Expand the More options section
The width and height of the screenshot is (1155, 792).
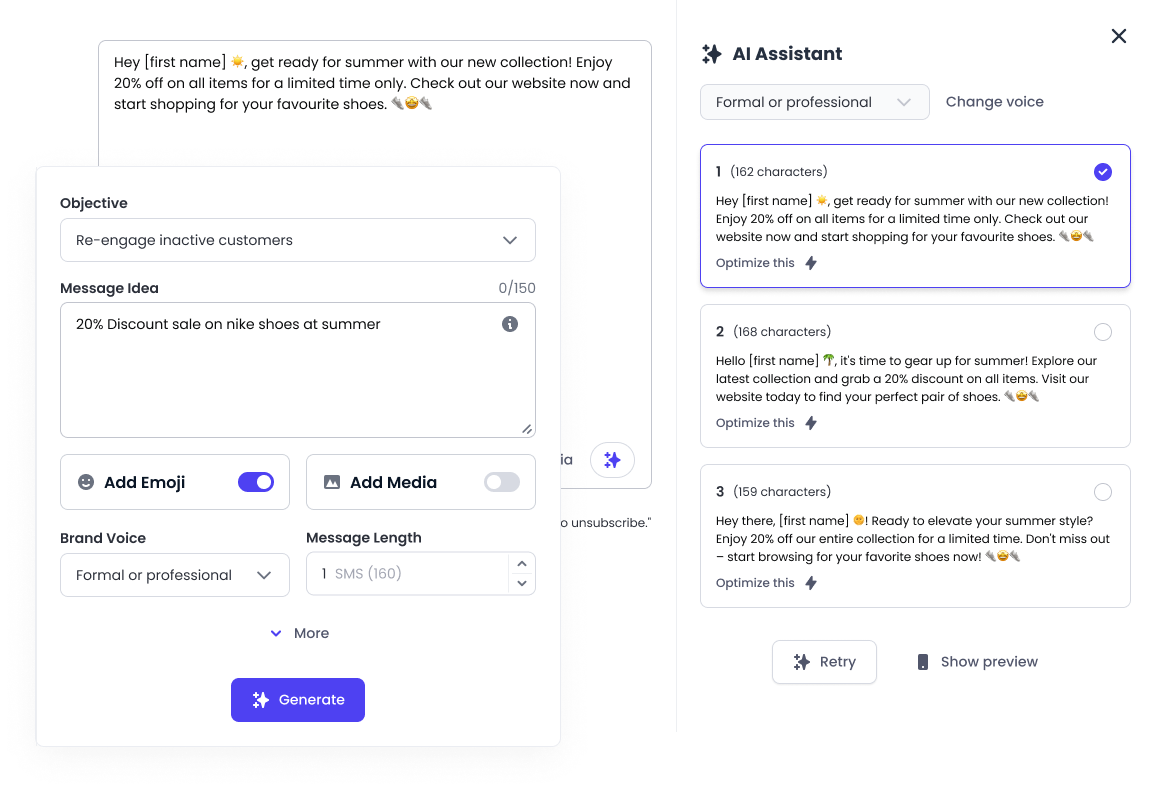click(x=298, y=633)
